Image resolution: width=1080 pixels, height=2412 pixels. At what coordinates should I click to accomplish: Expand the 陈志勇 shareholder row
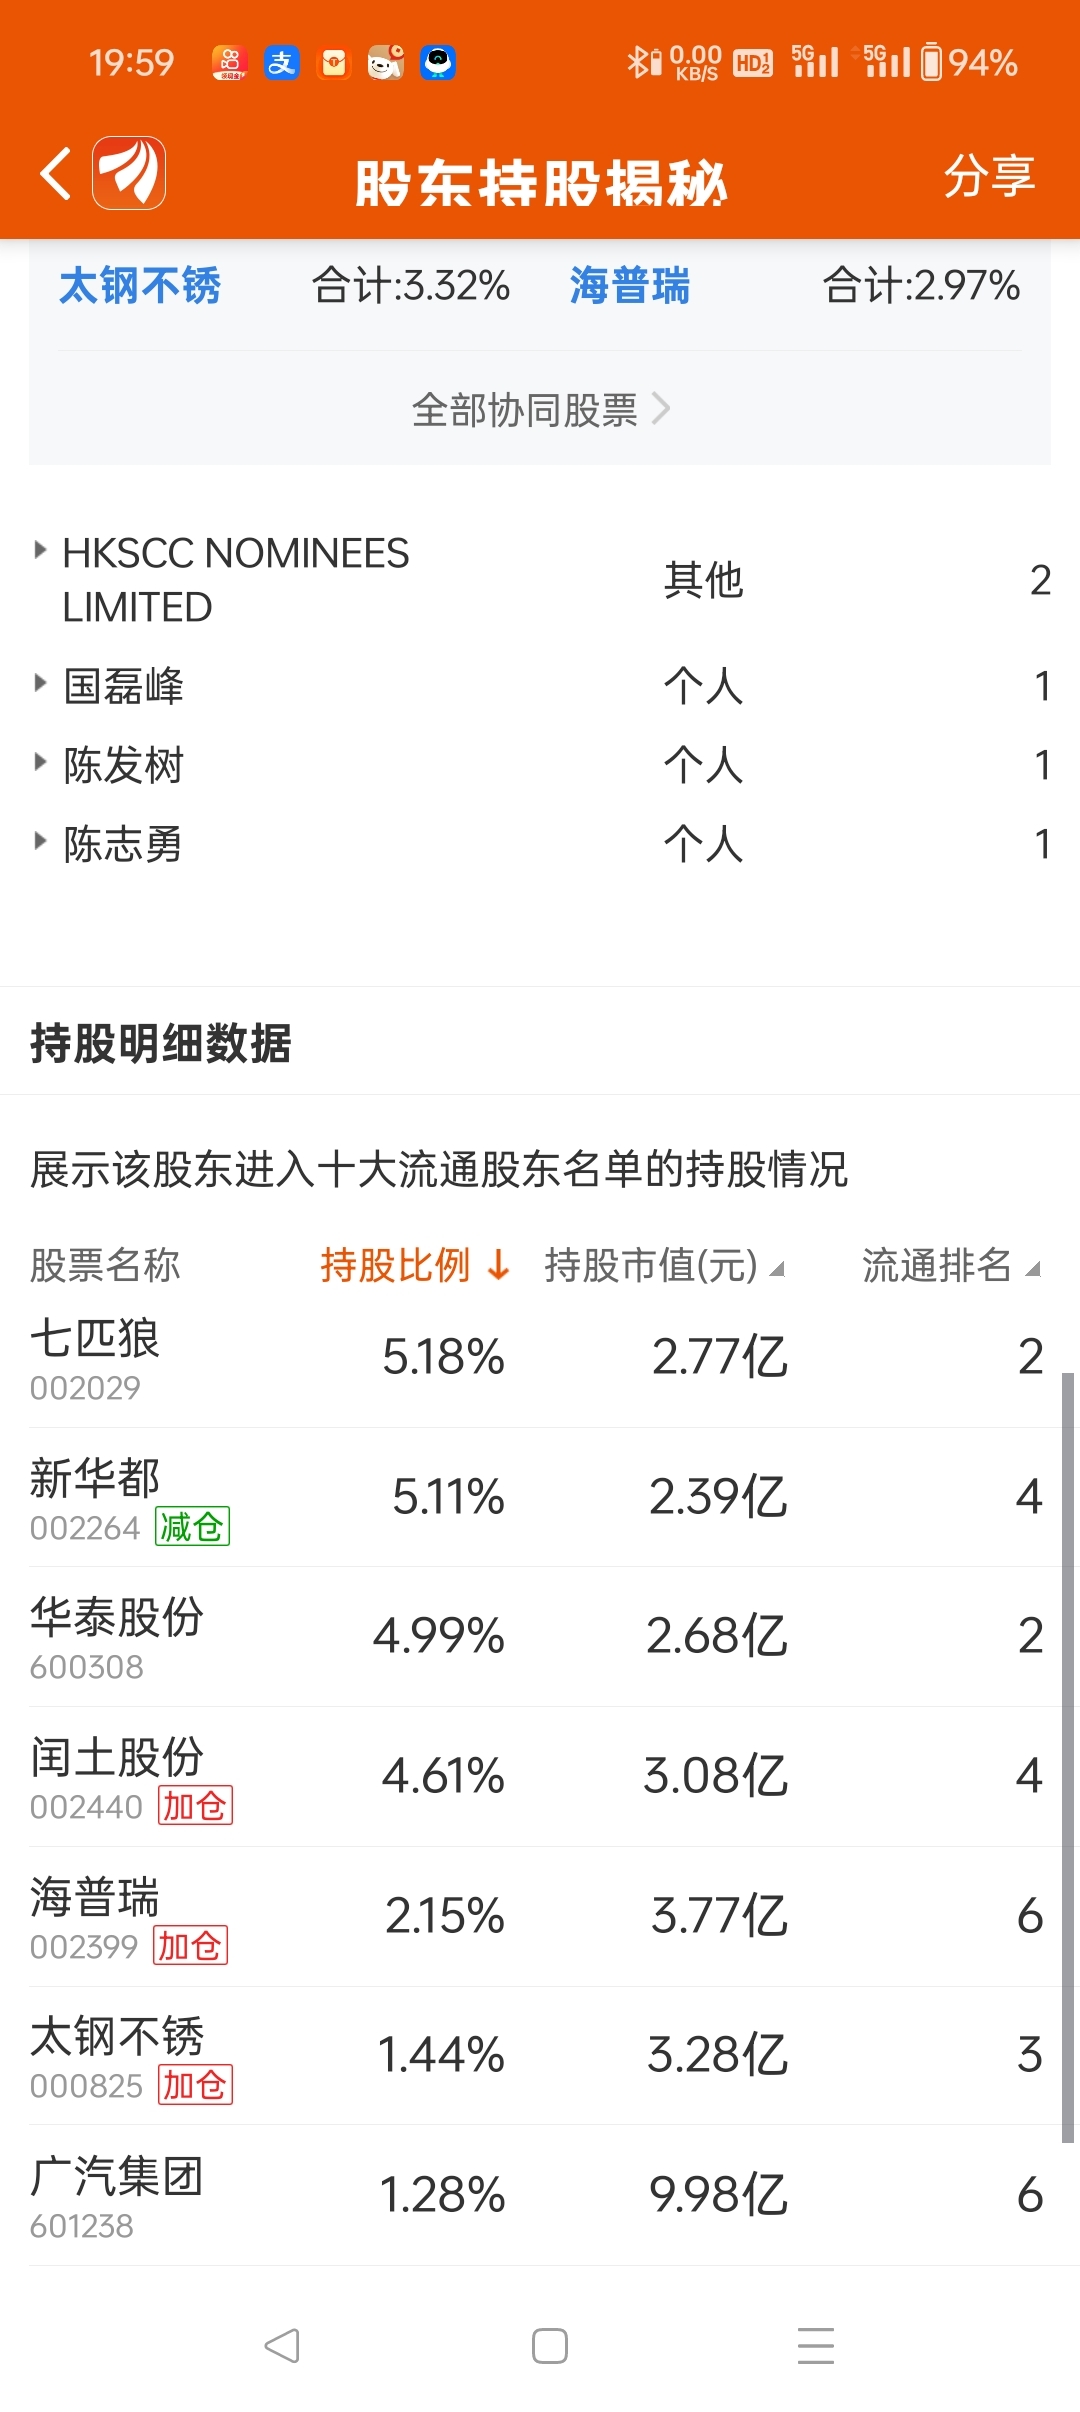[x=540, y=844]
